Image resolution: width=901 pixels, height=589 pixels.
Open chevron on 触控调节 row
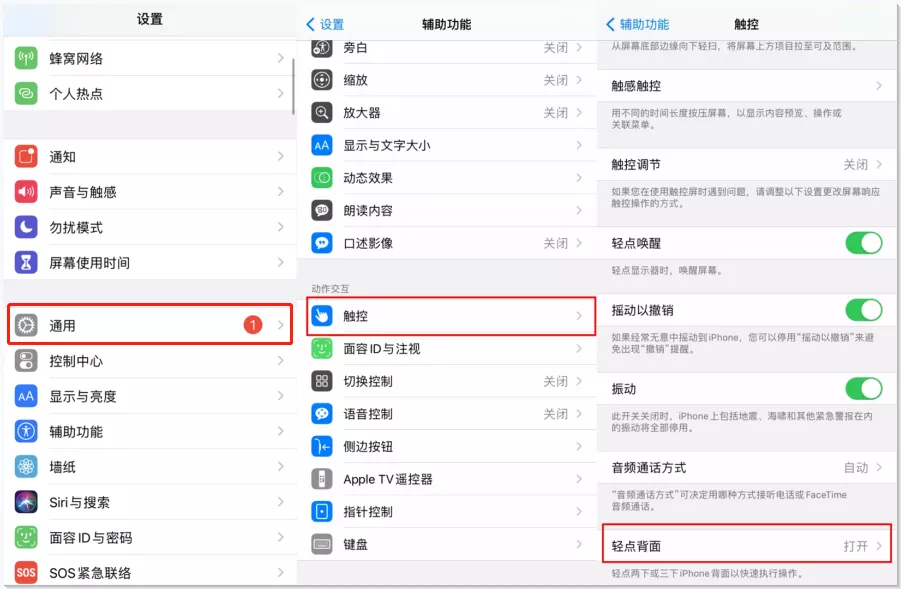(879, 164)
